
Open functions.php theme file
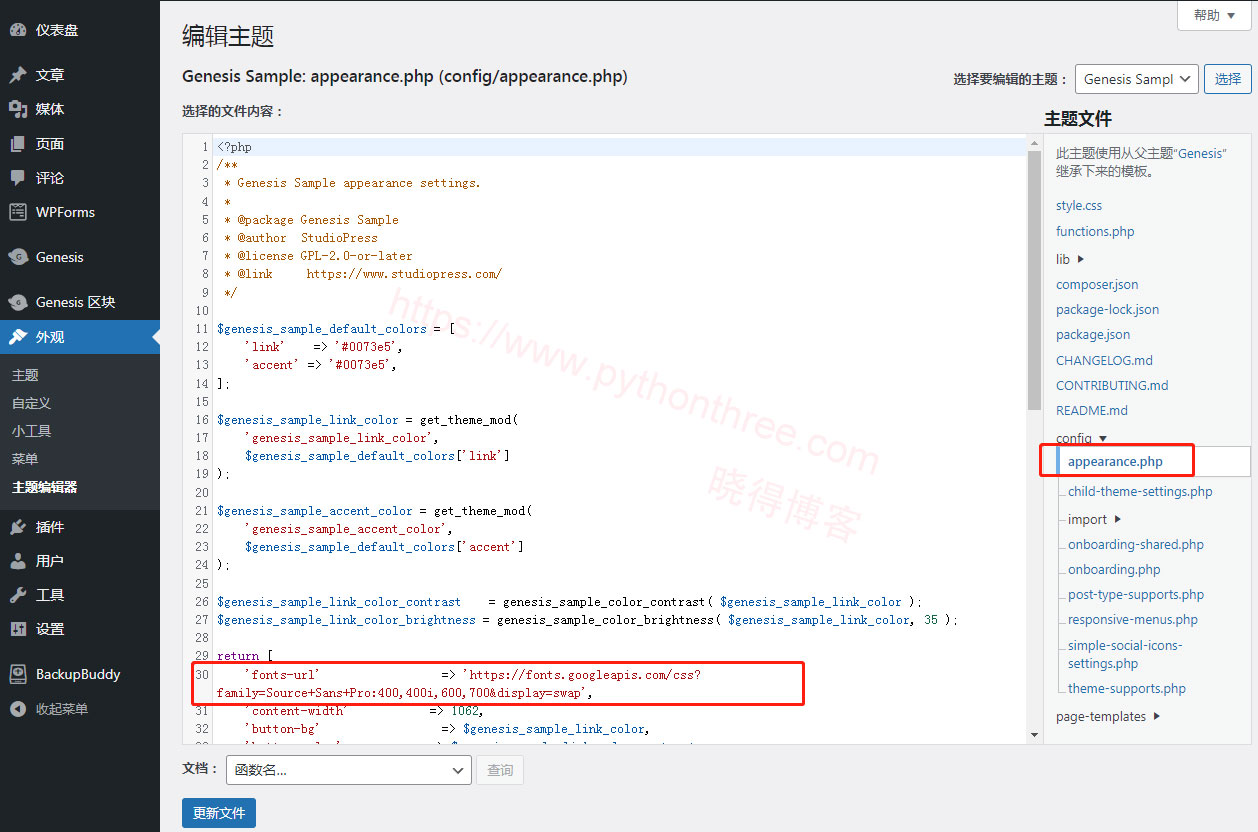coord(1095,231)
